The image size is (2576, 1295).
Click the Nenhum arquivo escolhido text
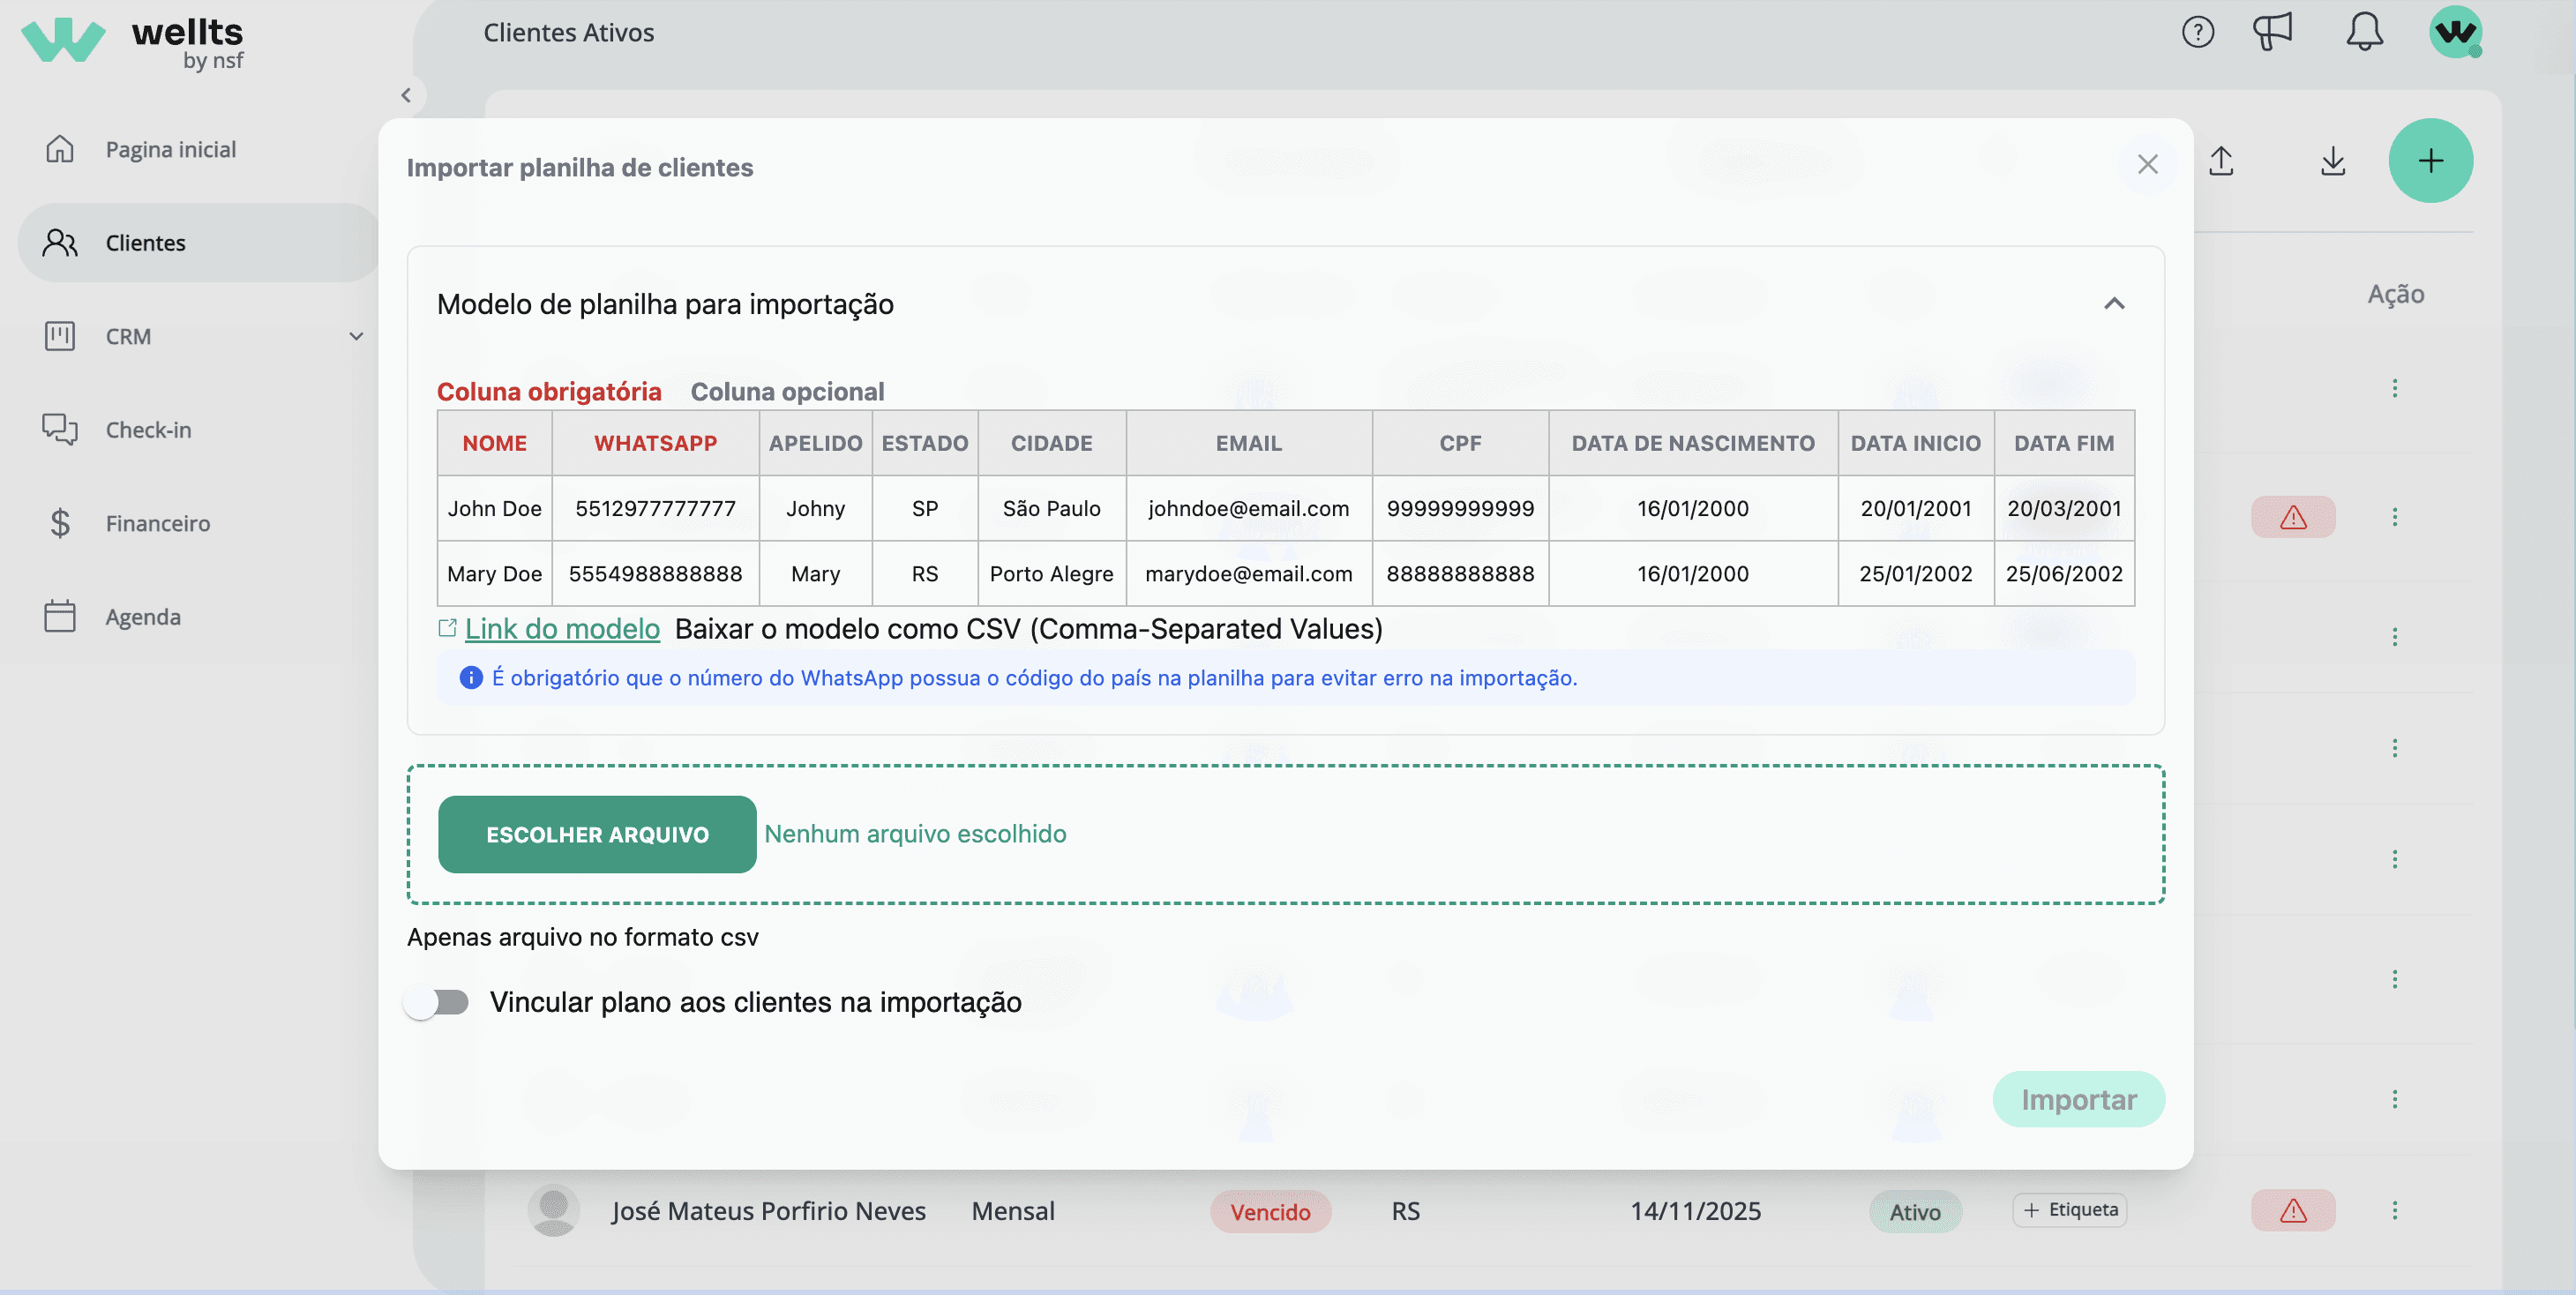pos(915,834)
